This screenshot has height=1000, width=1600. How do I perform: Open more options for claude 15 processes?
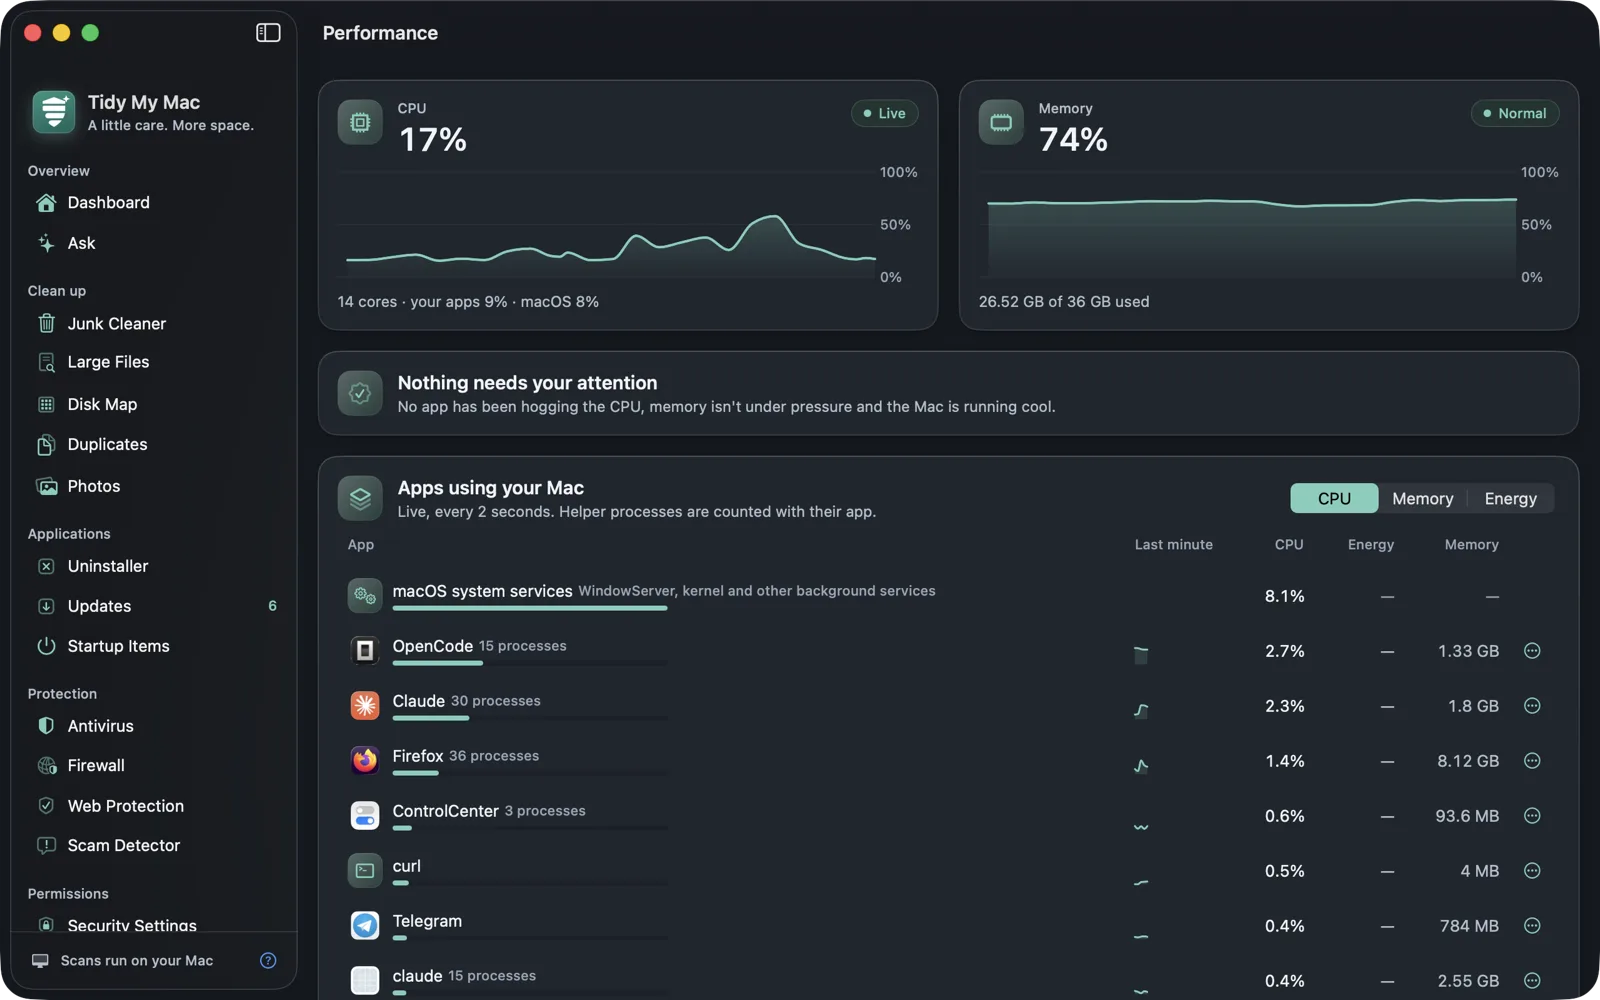click(x=1532, y=981)
